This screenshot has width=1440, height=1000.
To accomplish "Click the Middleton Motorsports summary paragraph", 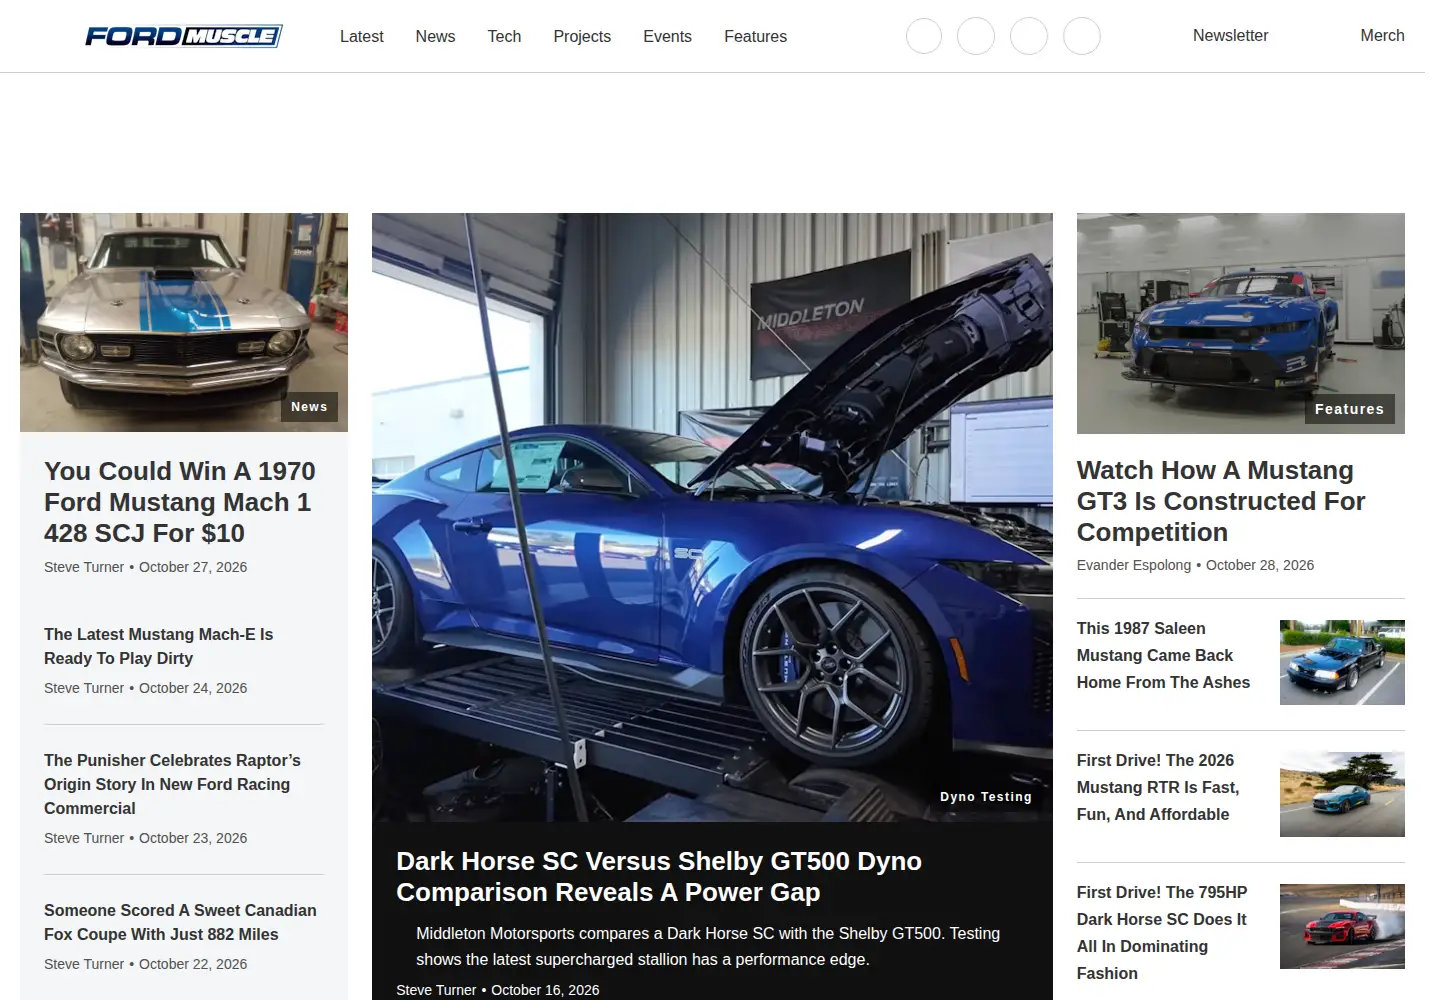I will coord(708,946).
